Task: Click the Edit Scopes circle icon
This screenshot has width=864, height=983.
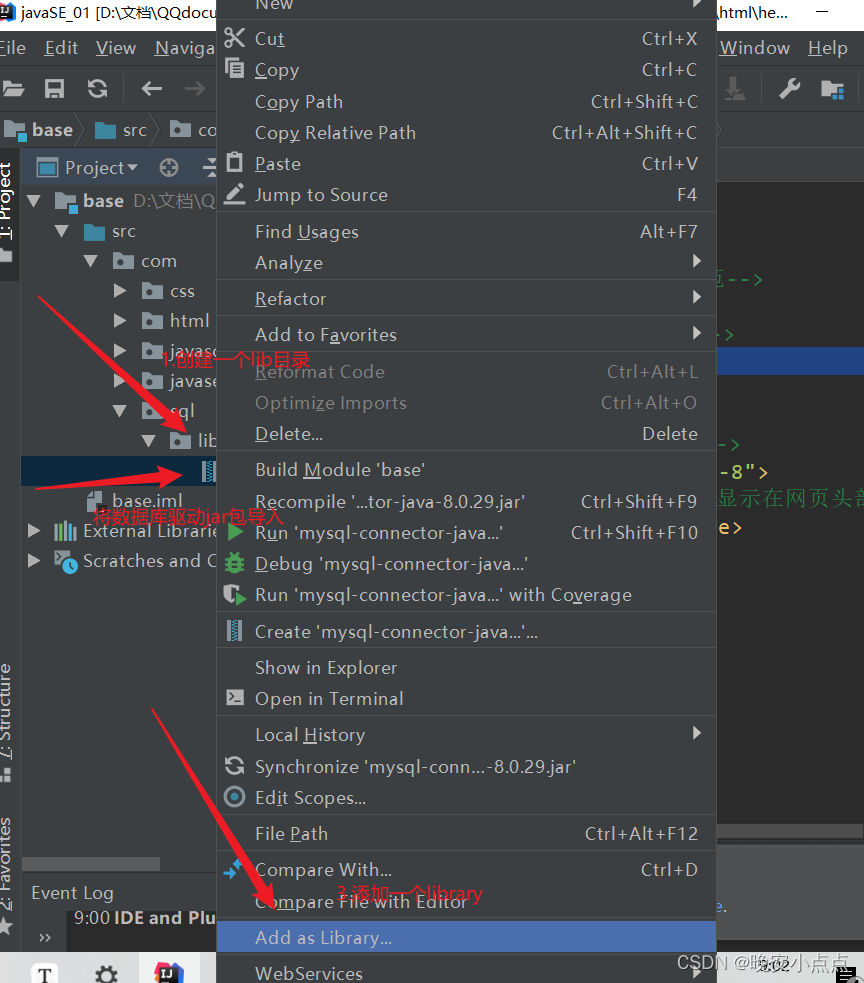Action: click(x=234, y=797)
